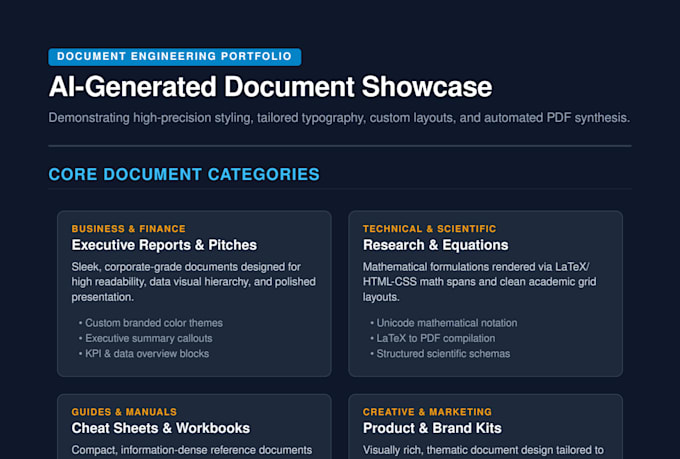The image size is (680, 459).
Task: Select the 'LaTeX to PDF compilation' bullet
Action: coord(432,338)
